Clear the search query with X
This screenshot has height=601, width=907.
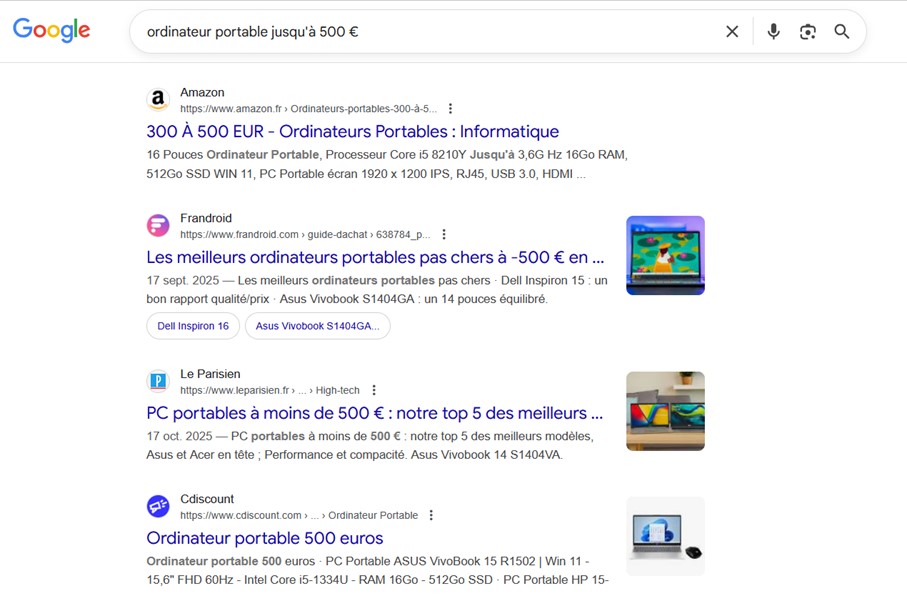(732, 32)
